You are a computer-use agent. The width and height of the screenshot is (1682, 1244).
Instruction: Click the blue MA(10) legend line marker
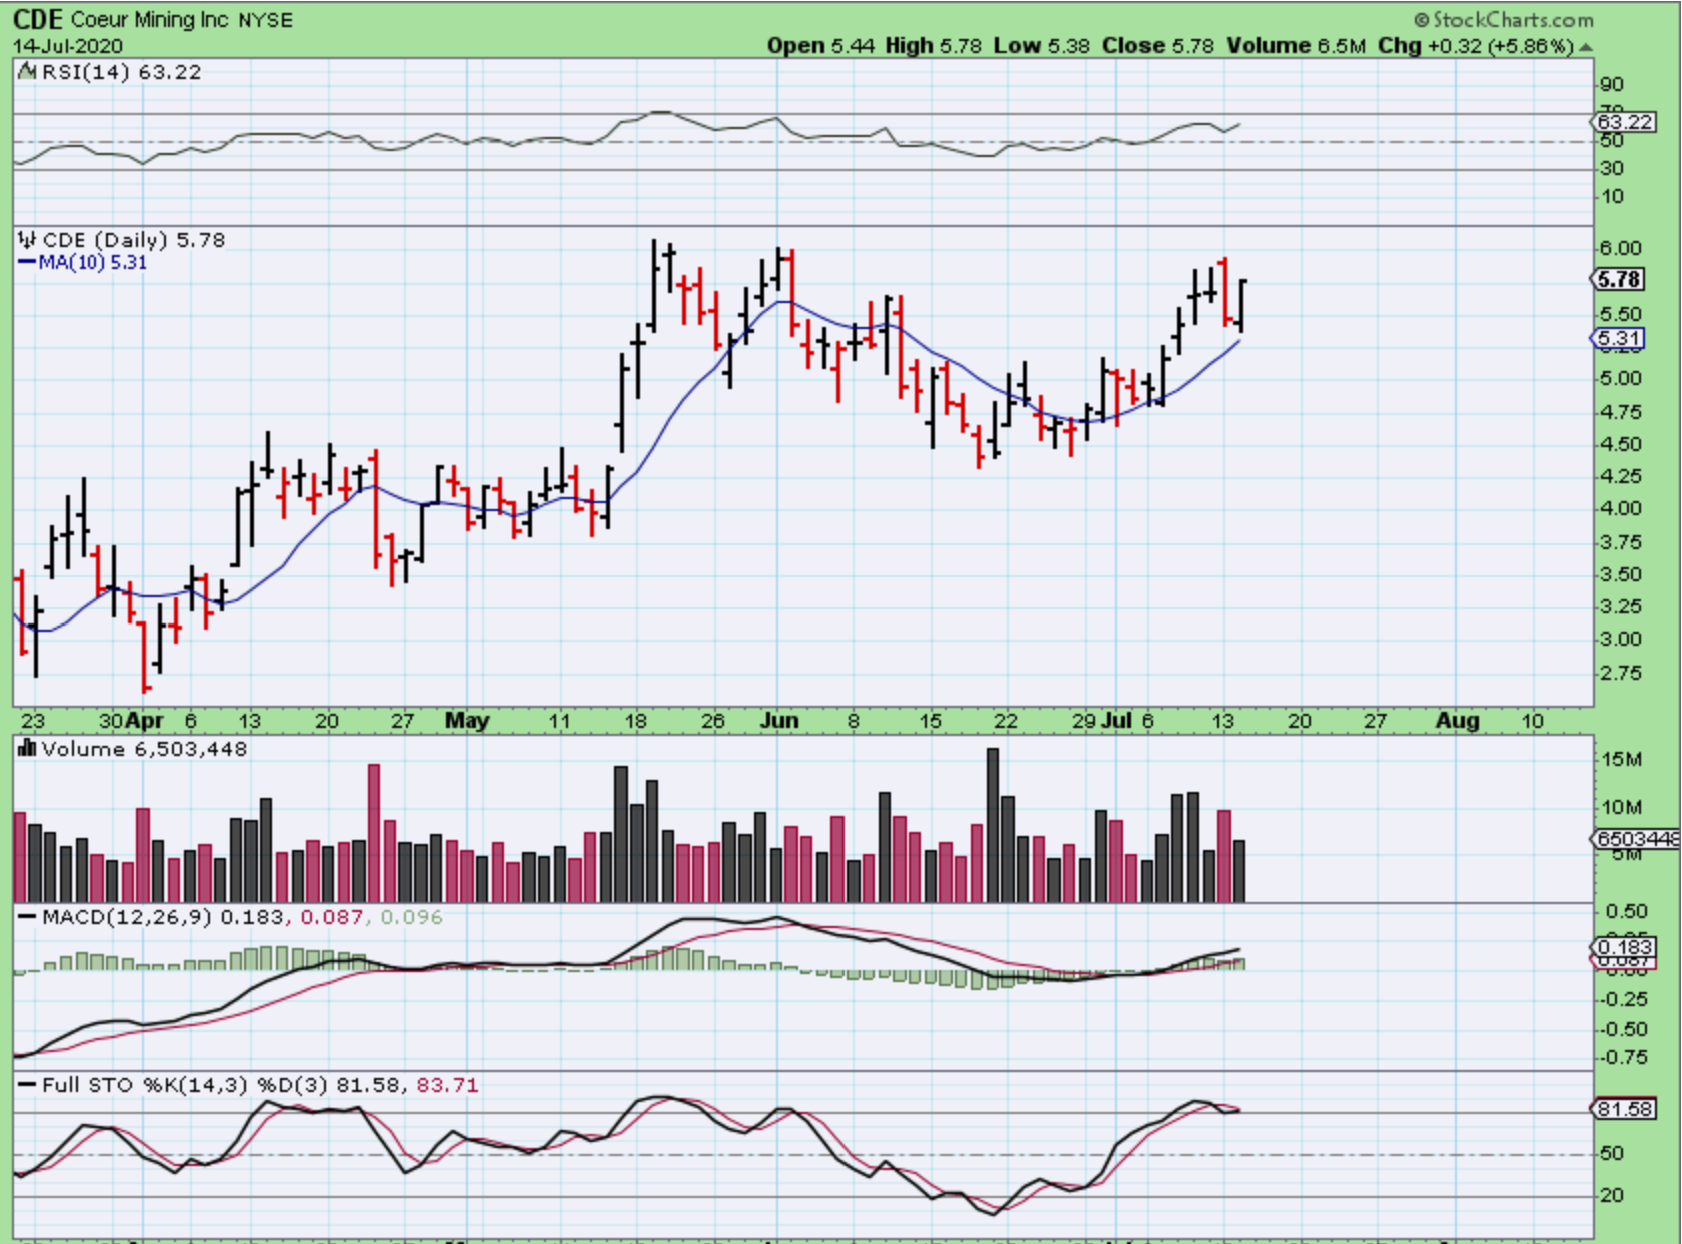[x=27, y=263]
